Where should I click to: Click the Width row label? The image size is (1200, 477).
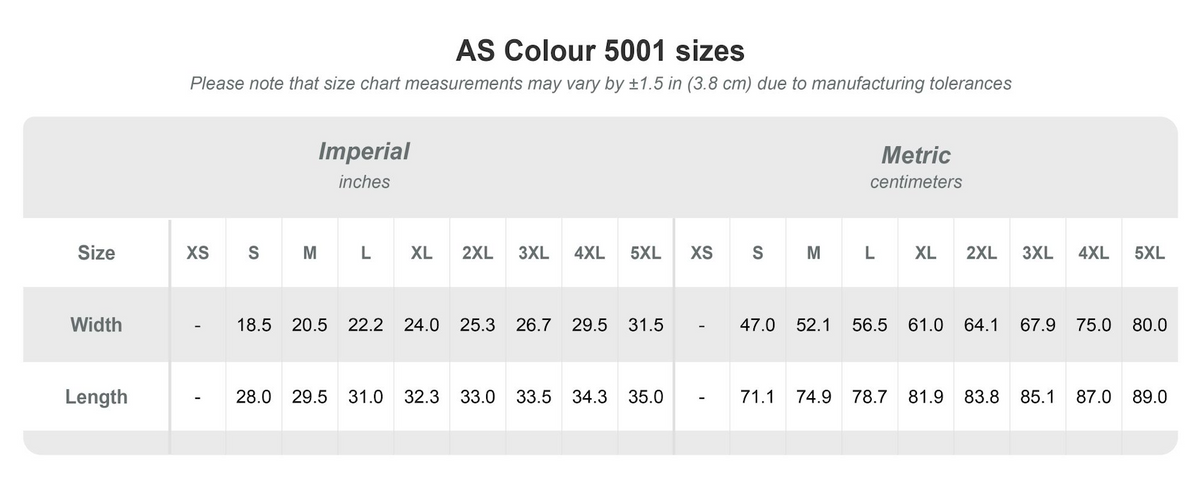[x=96, y=325]
